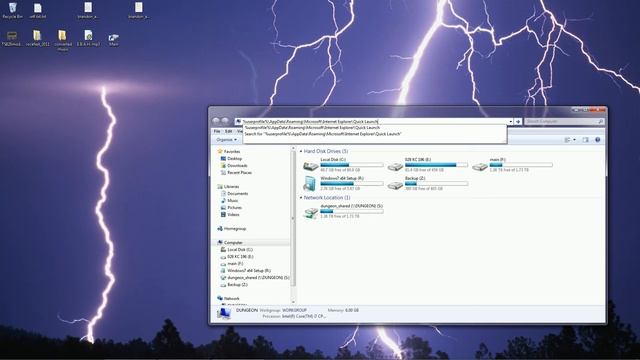Select the Local Disk (C:) drive tile
Viewport: 640px width, 360px height.
point(343,164)
